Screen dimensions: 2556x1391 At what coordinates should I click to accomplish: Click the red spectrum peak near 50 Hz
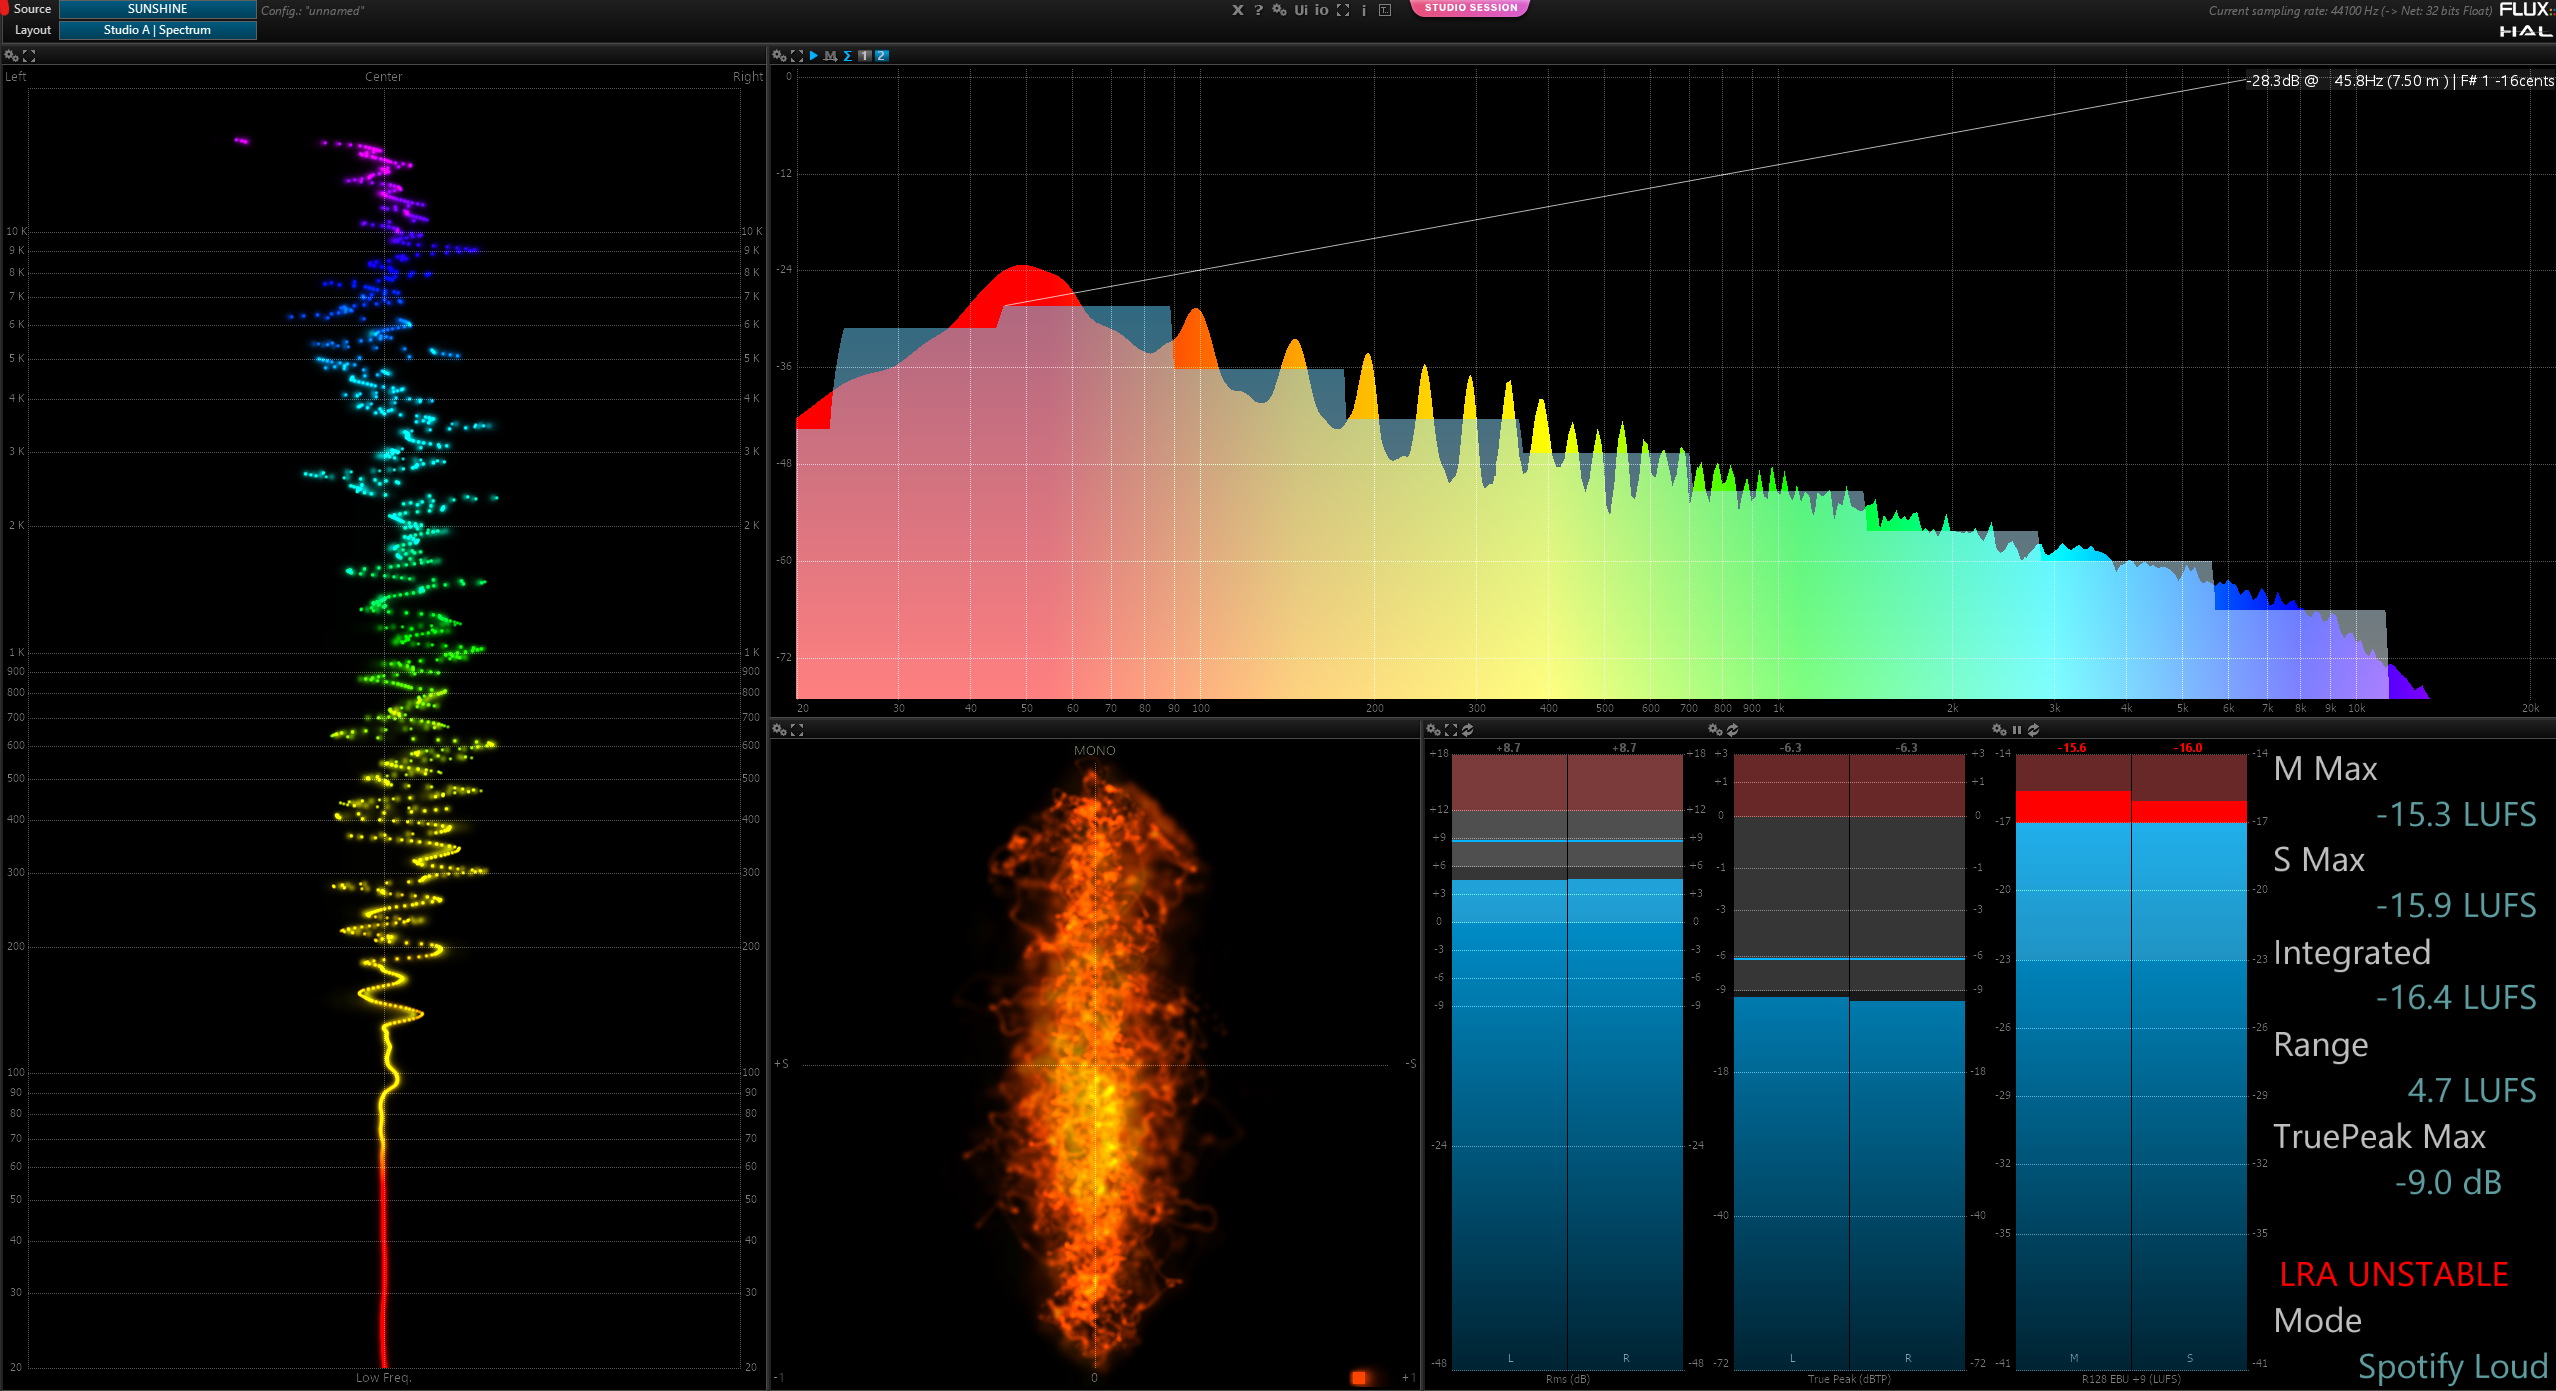coord(1022,284)
